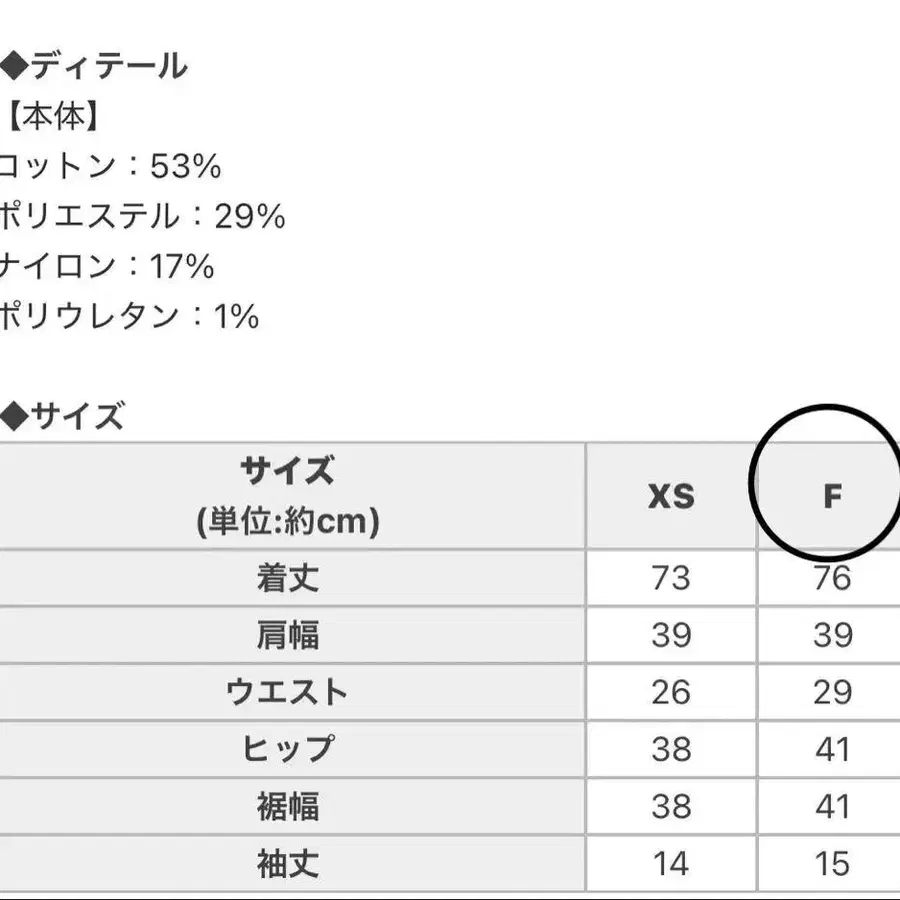Click the ポリエステル：29% material line

[143, 216]
